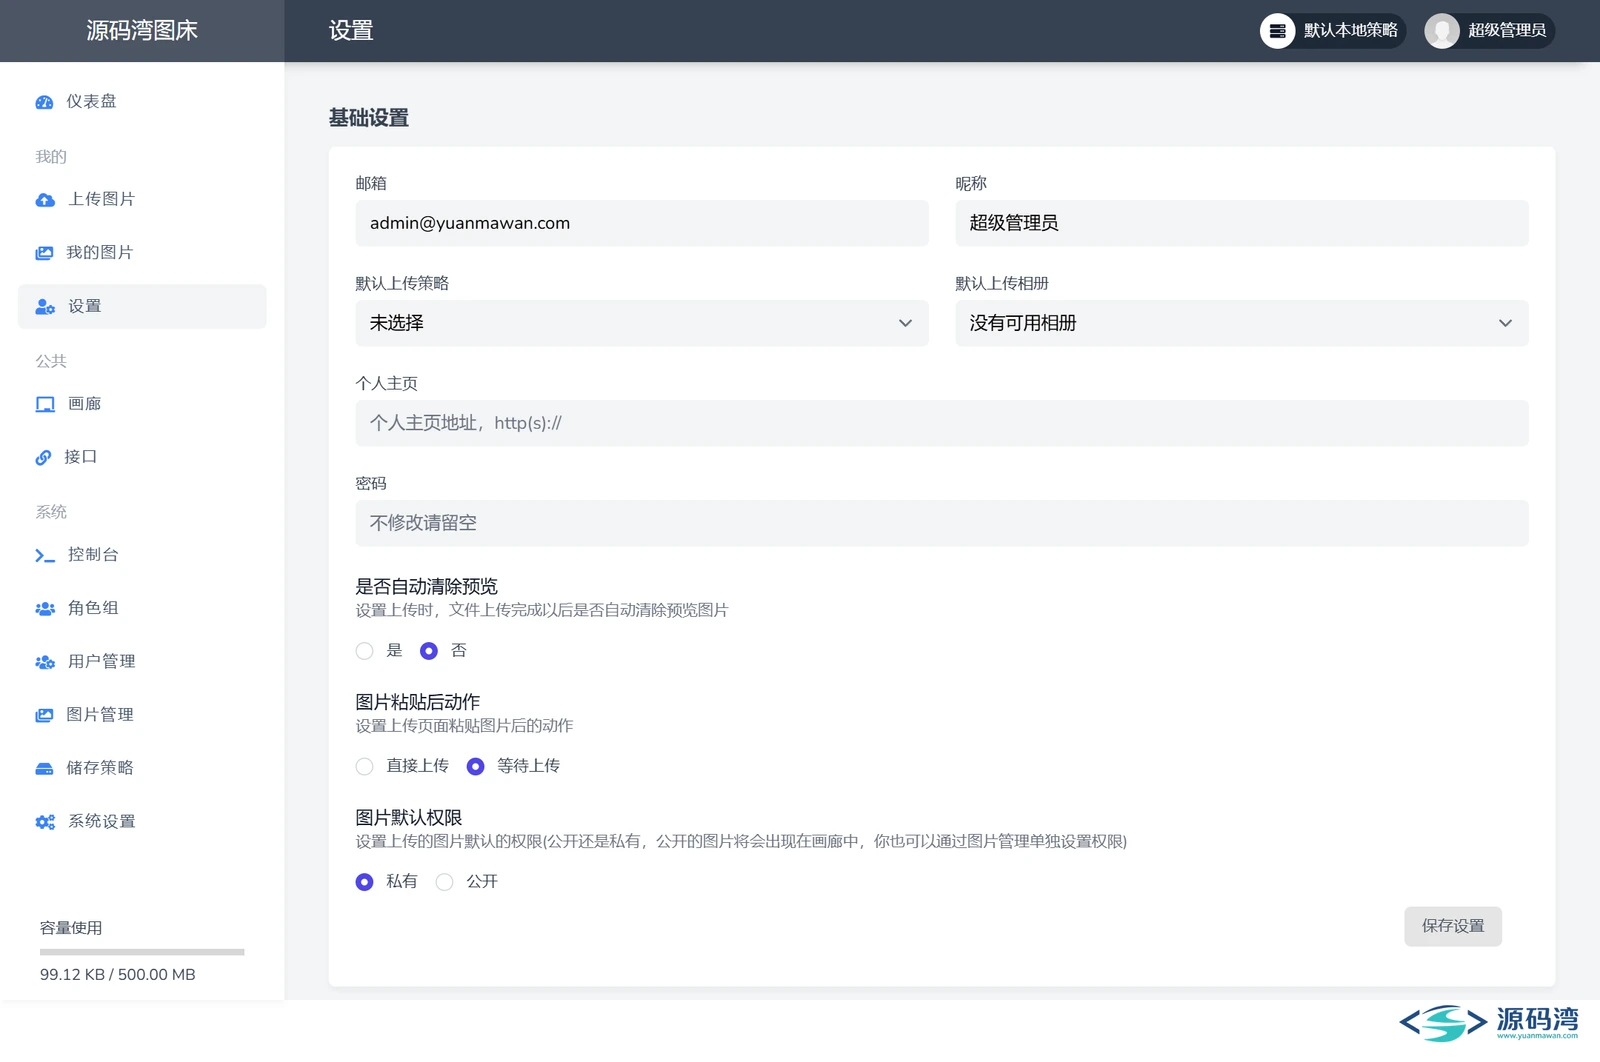Set default image permission to 公开

(444, 882)
